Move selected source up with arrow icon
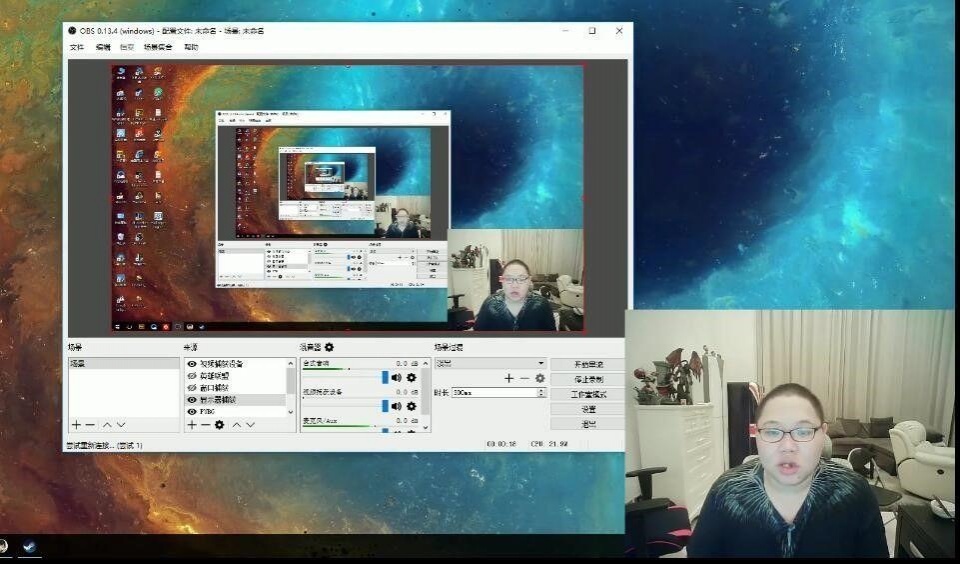 click(238, 425)
